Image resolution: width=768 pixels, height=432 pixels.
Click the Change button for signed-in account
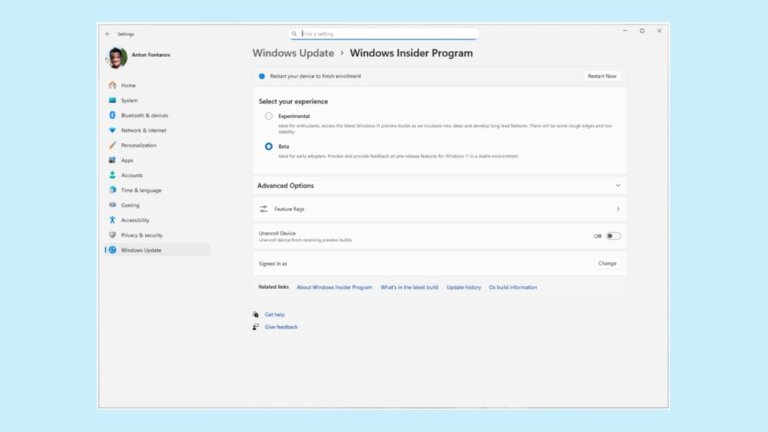tap(607, 264)
